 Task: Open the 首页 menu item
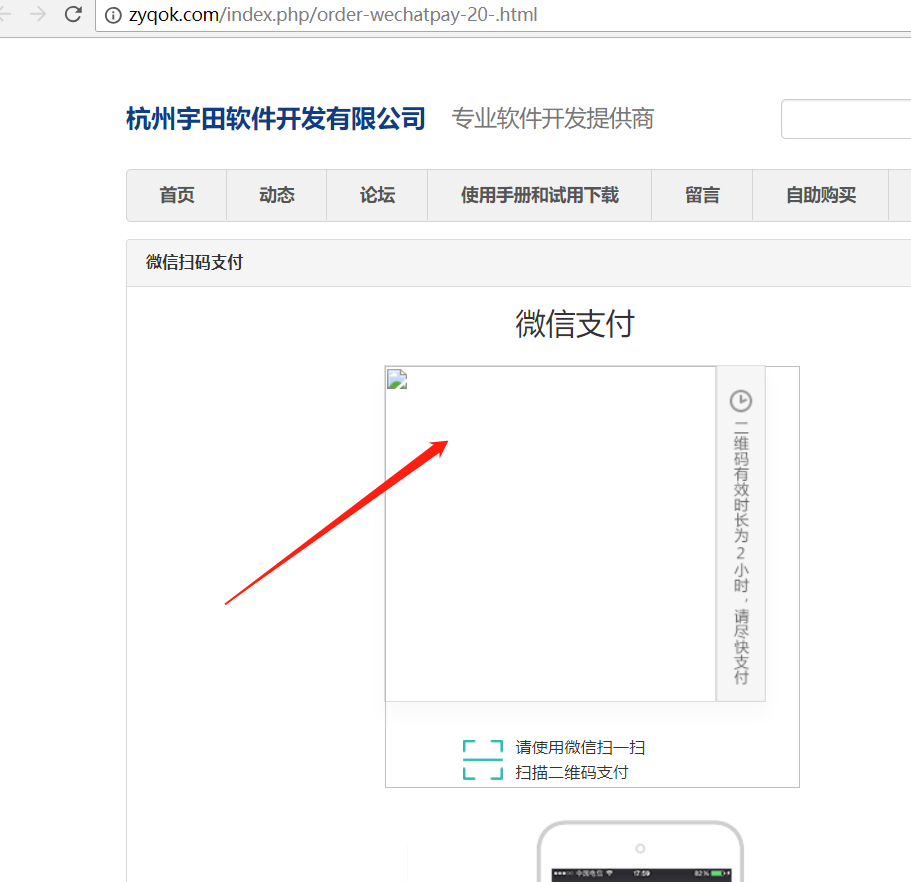coord(177,195)
